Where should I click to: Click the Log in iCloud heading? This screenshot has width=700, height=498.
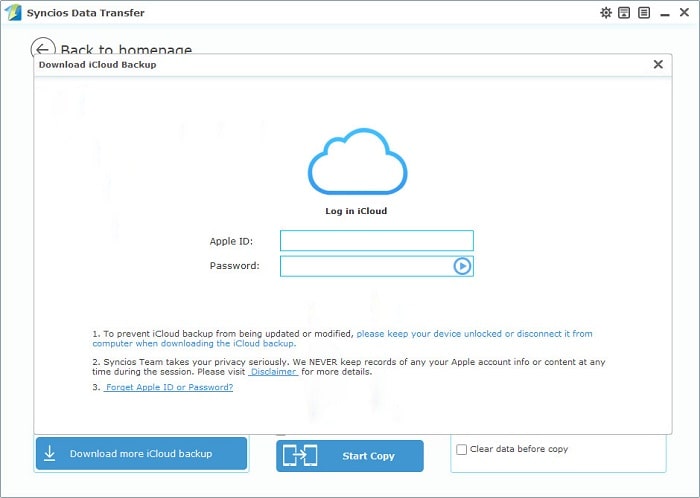(356, 211)
